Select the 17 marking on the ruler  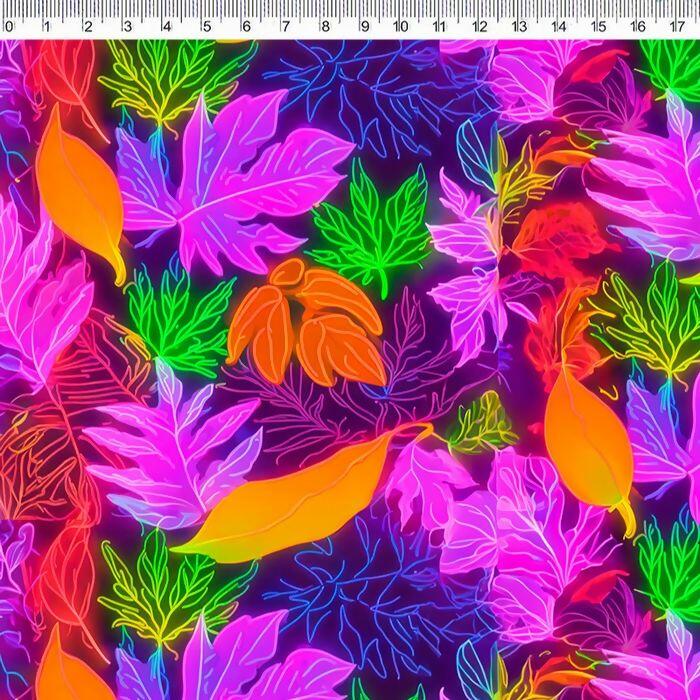677,27
